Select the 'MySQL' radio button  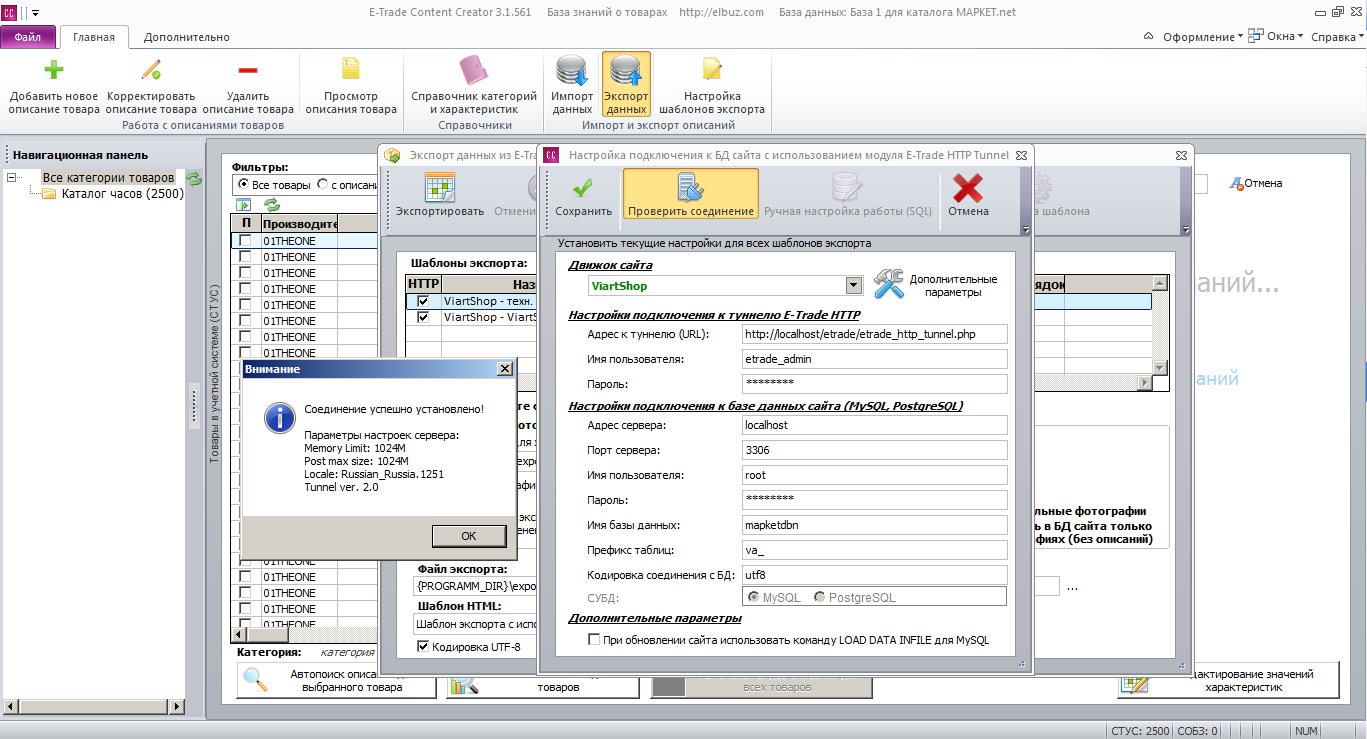(754, 597)
